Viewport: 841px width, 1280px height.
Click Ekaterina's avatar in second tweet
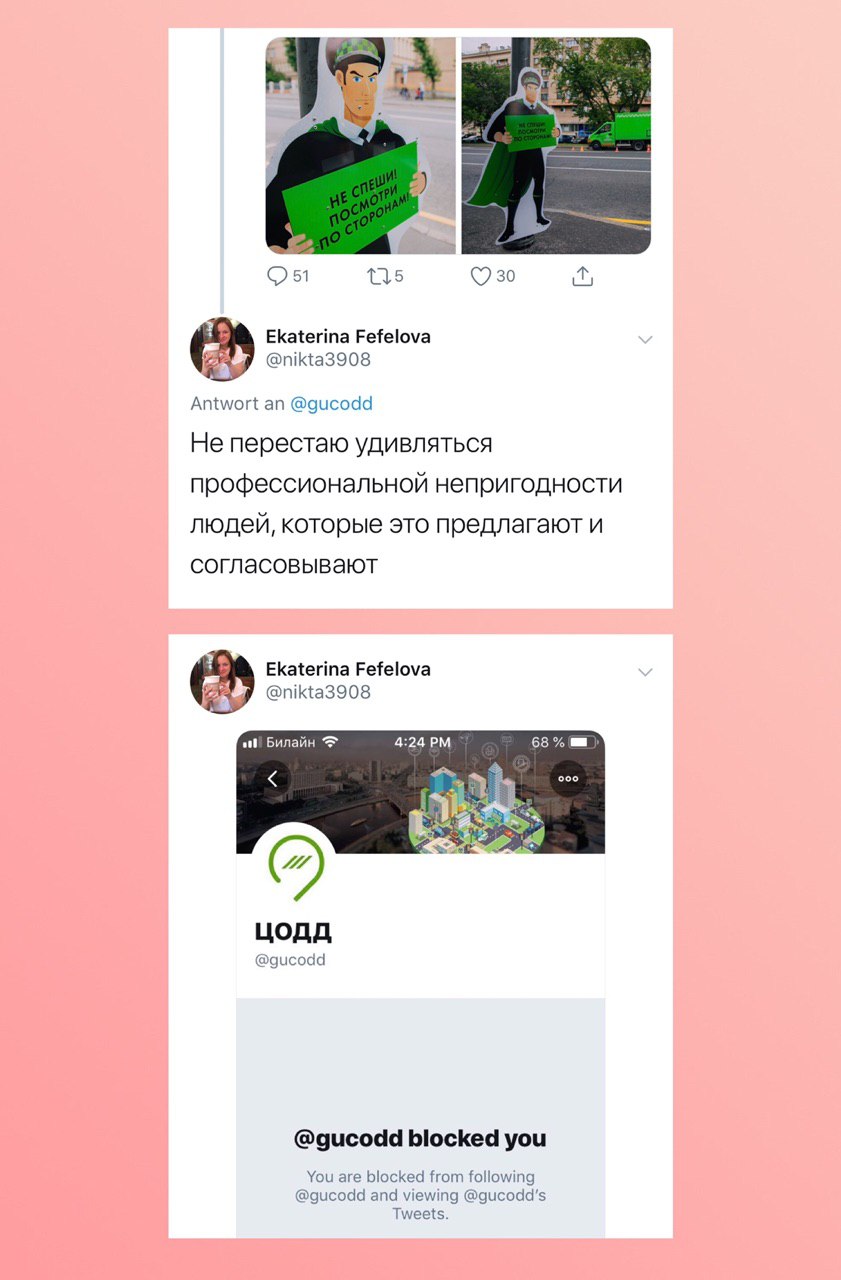(x=222, y=681)
